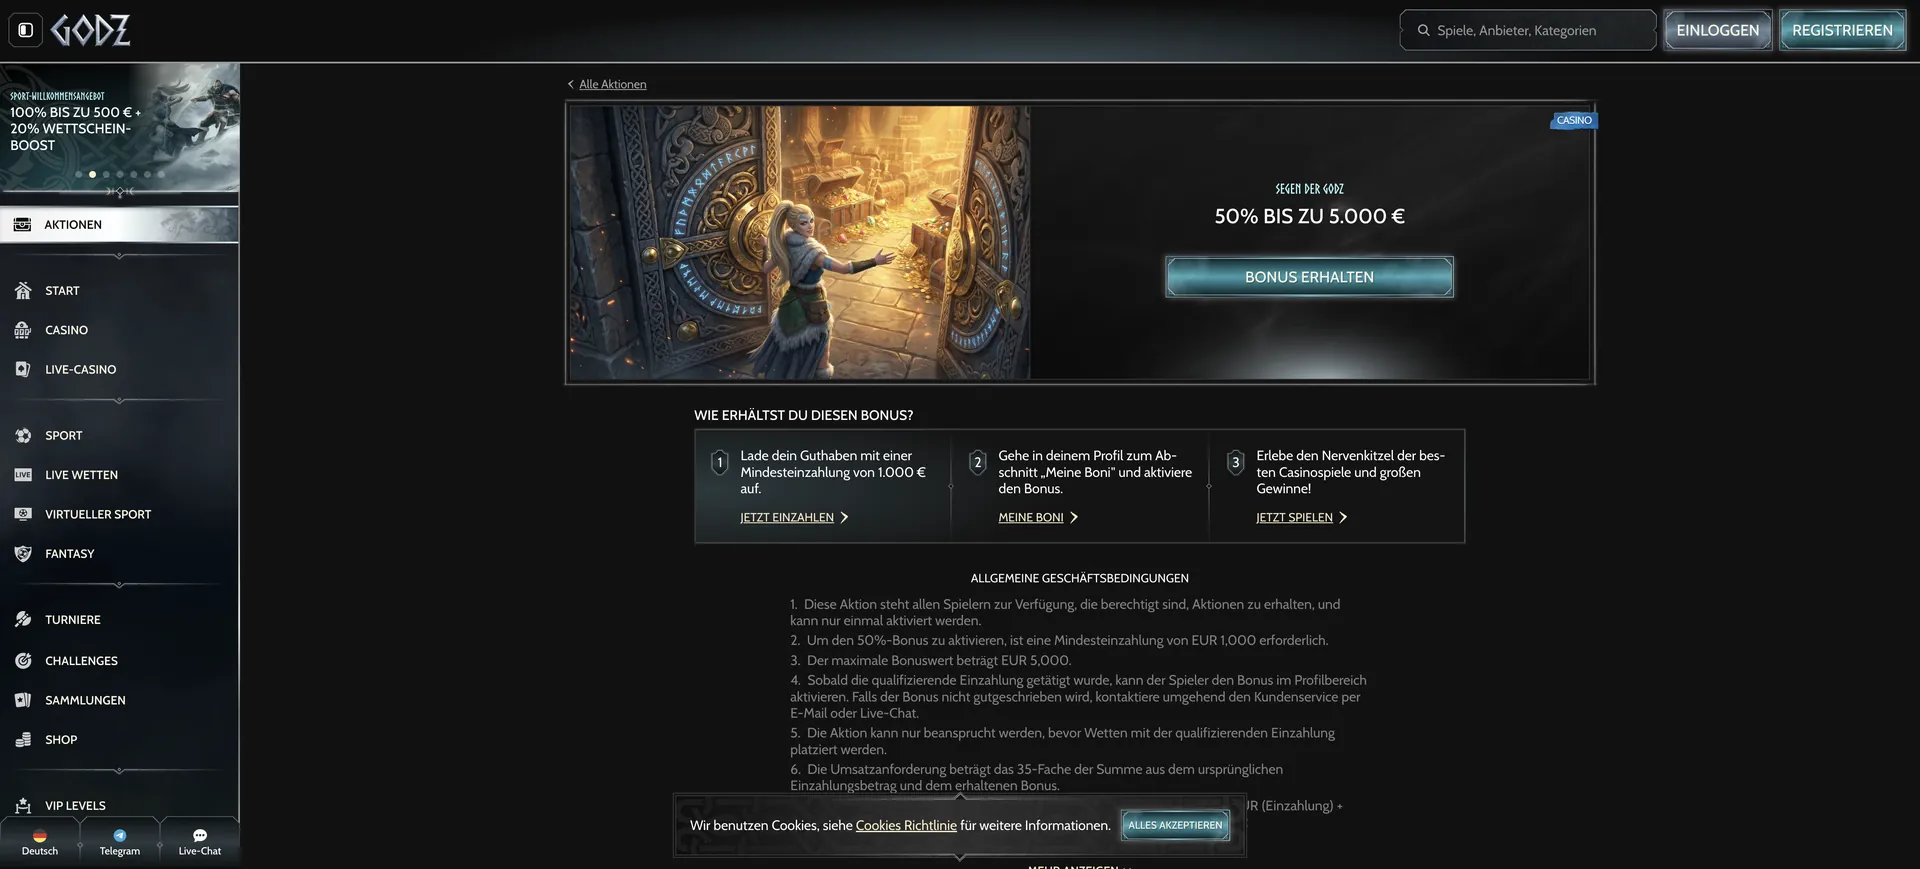Open START via the house icon
The width and height of the screenshot is (1920, 869).
[23, 291]
